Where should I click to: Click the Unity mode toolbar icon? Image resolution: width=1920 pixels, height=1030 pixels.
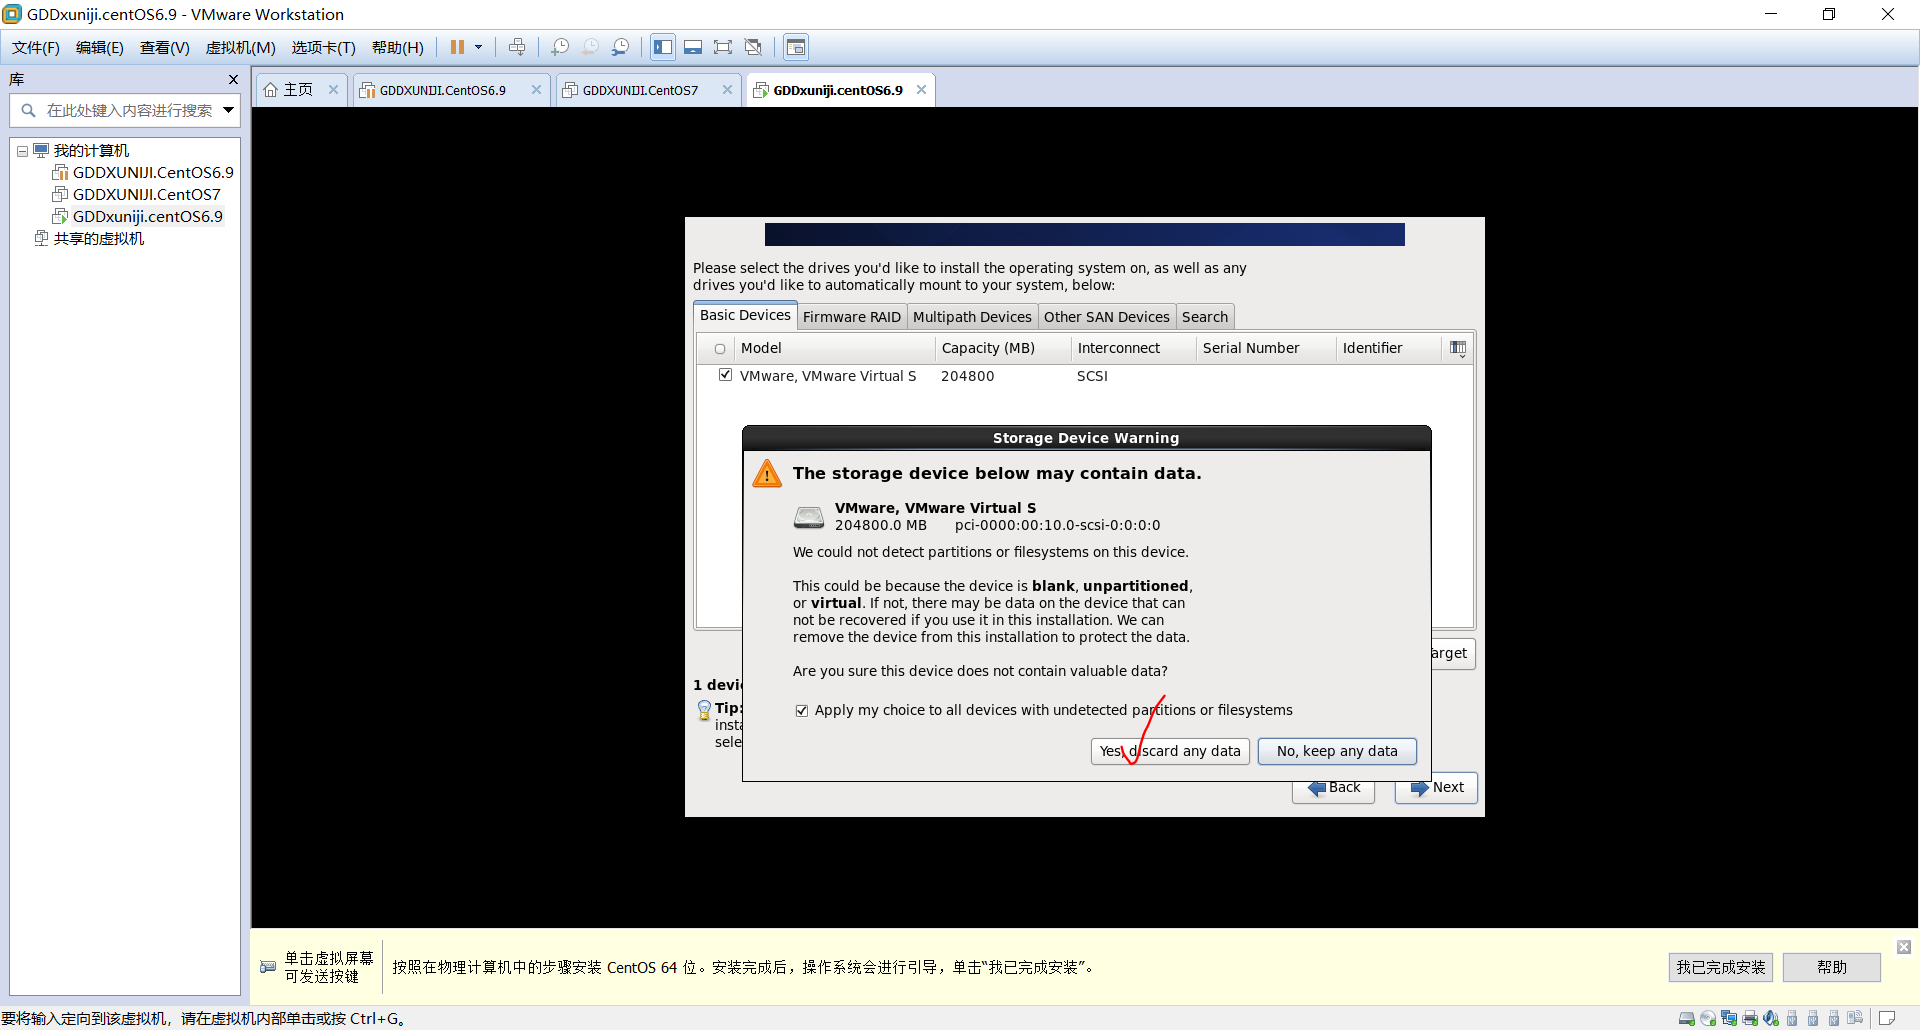tap(753, 47)
